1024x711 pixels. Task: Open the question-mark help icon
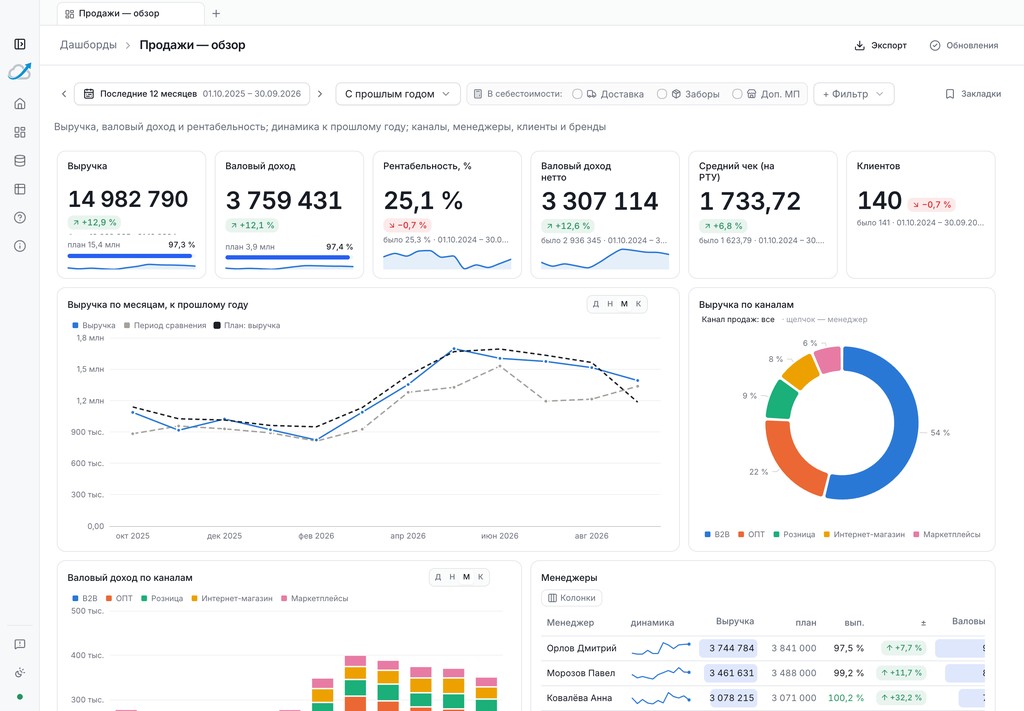point(20,217)
